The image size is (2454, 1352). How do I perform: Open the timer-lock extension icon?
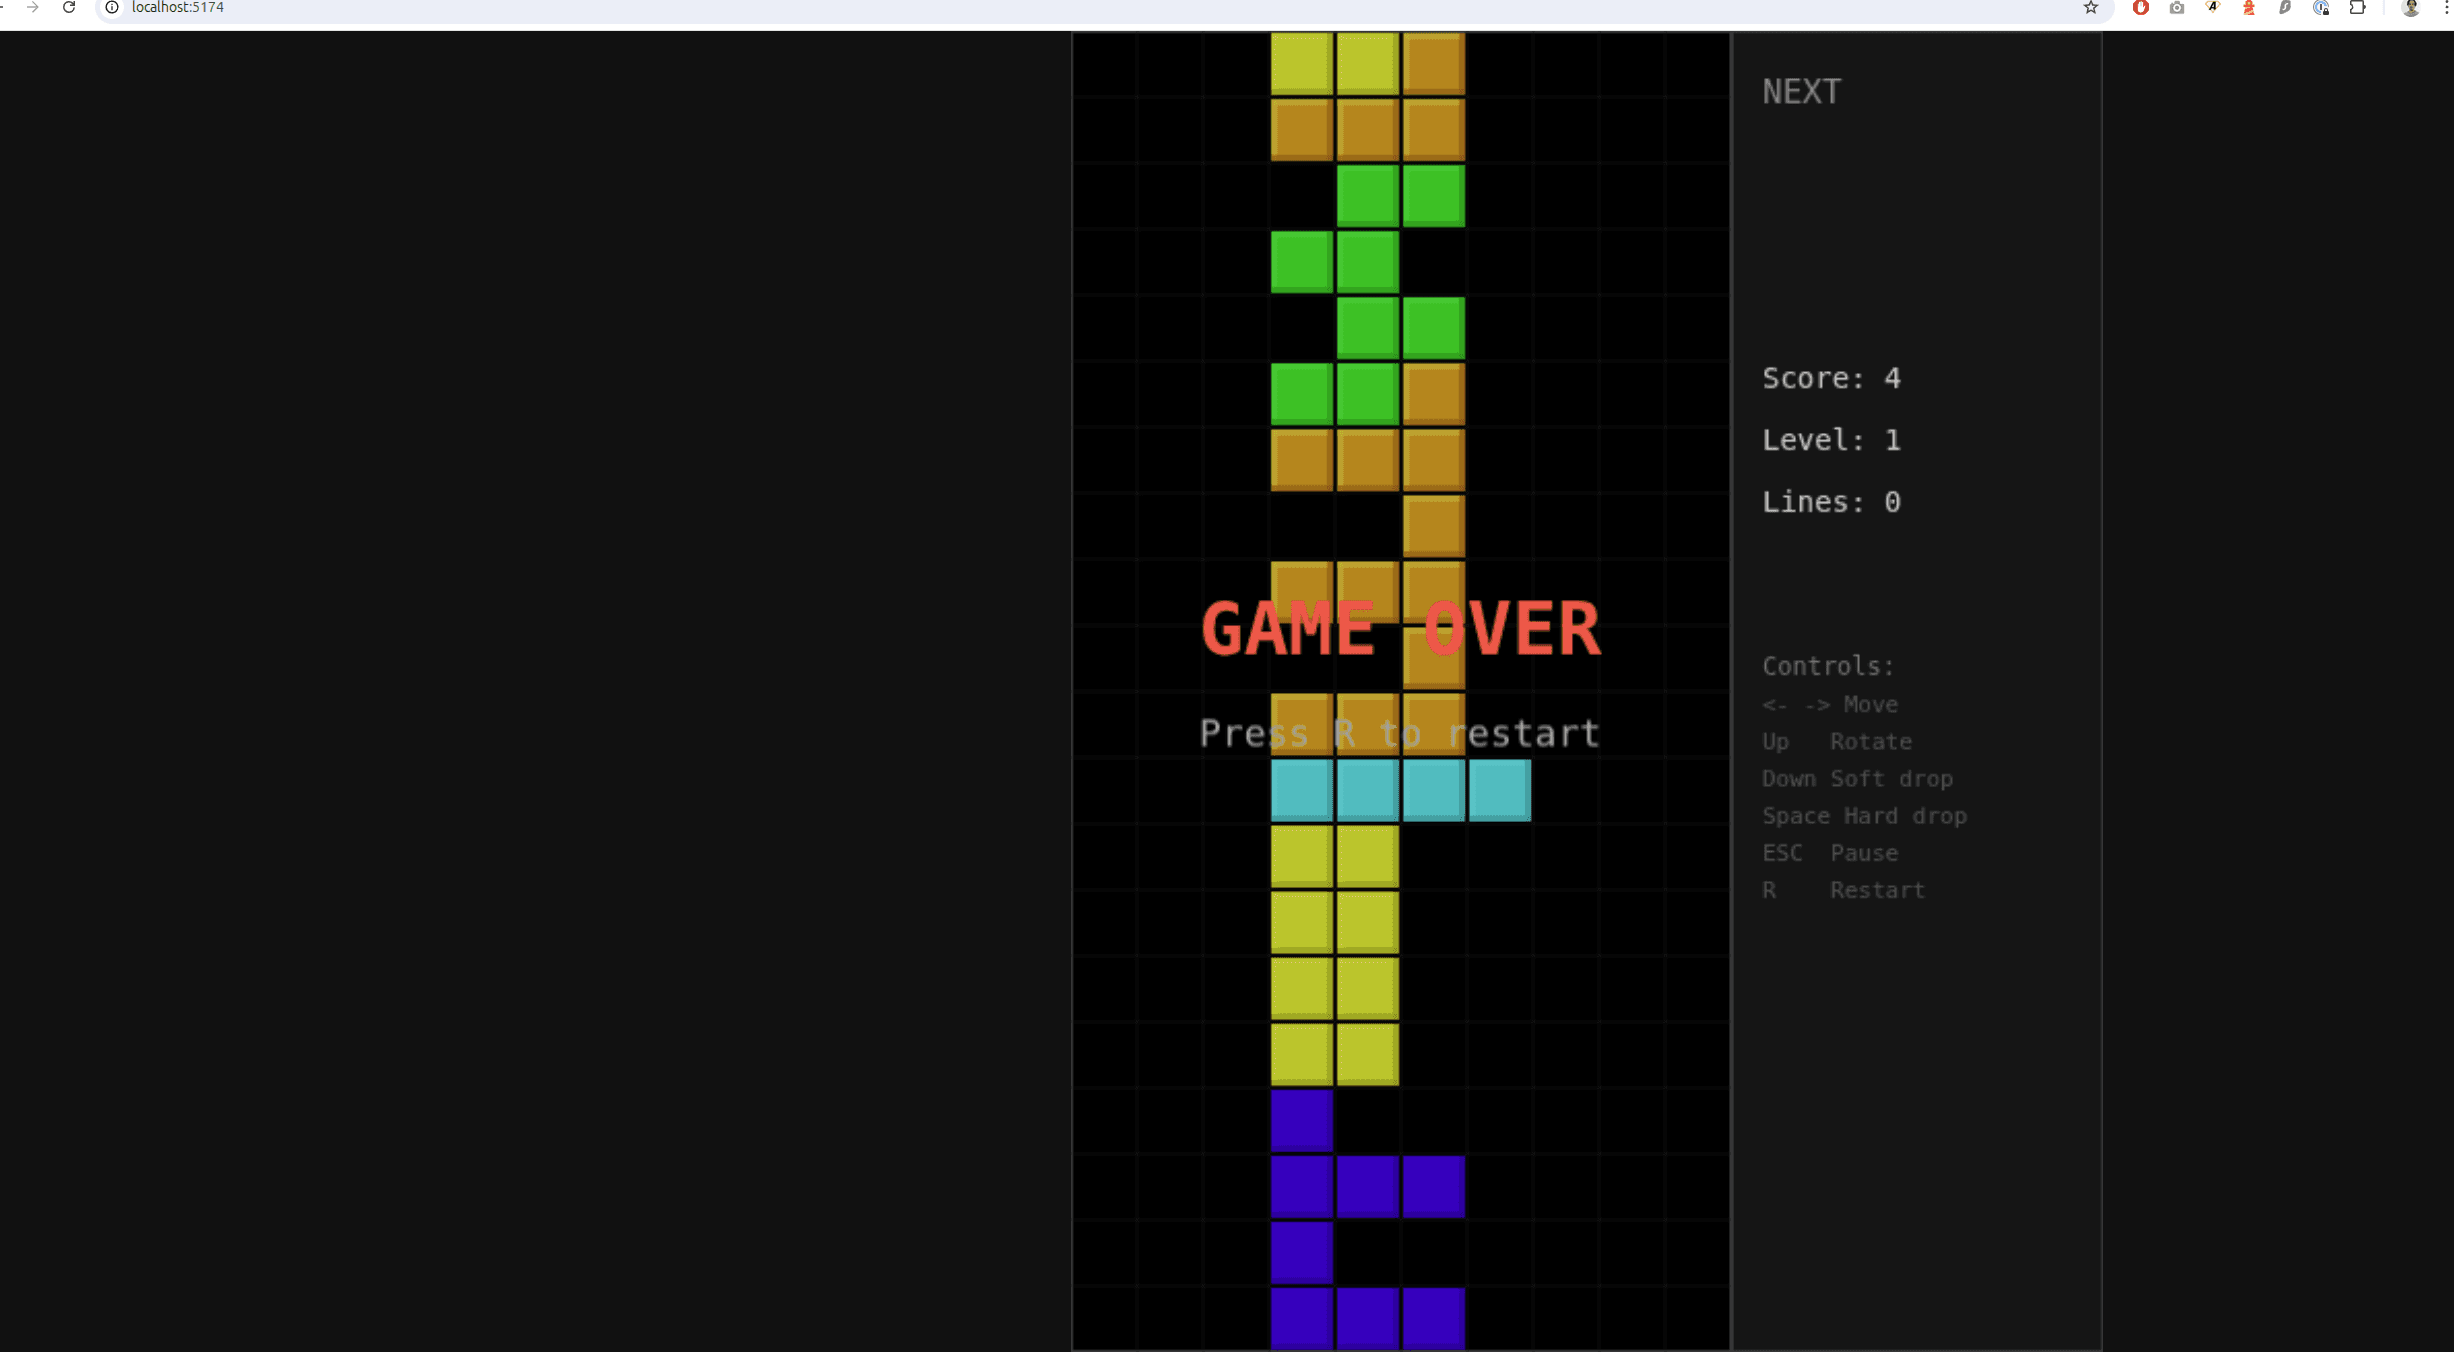pyautogui.click(x=2322, y=7)
